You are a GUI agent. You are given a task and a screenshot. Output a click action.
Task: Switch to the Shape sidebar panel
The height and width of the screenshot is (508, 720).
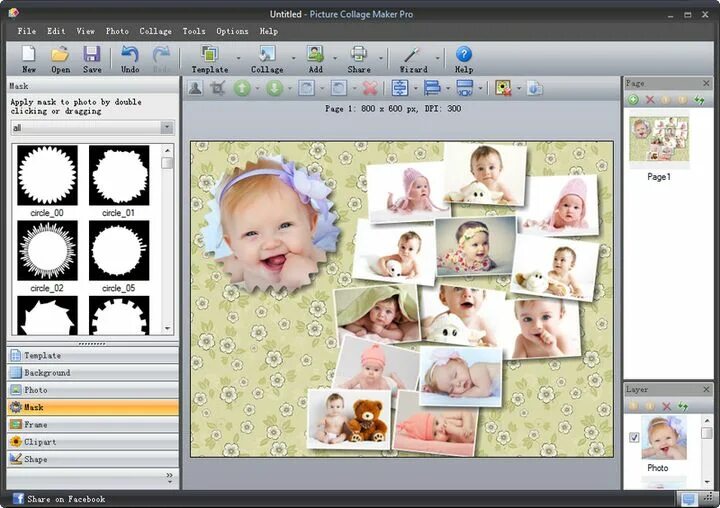93,459
